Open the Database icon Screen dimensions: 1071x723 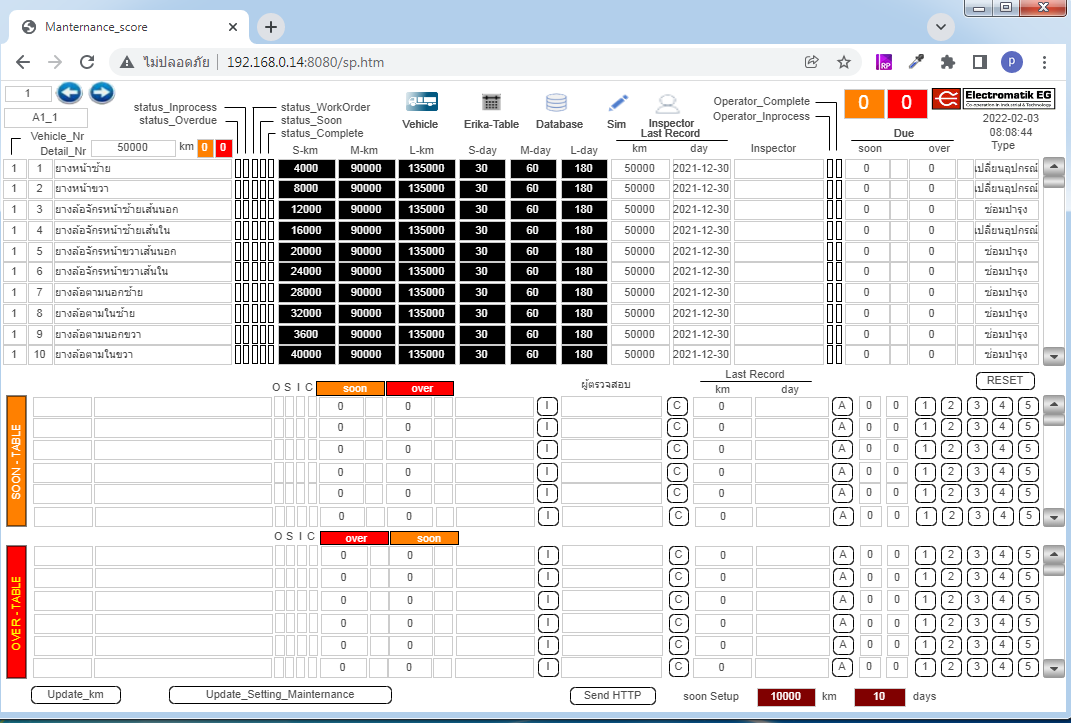[x=557, y=102]
